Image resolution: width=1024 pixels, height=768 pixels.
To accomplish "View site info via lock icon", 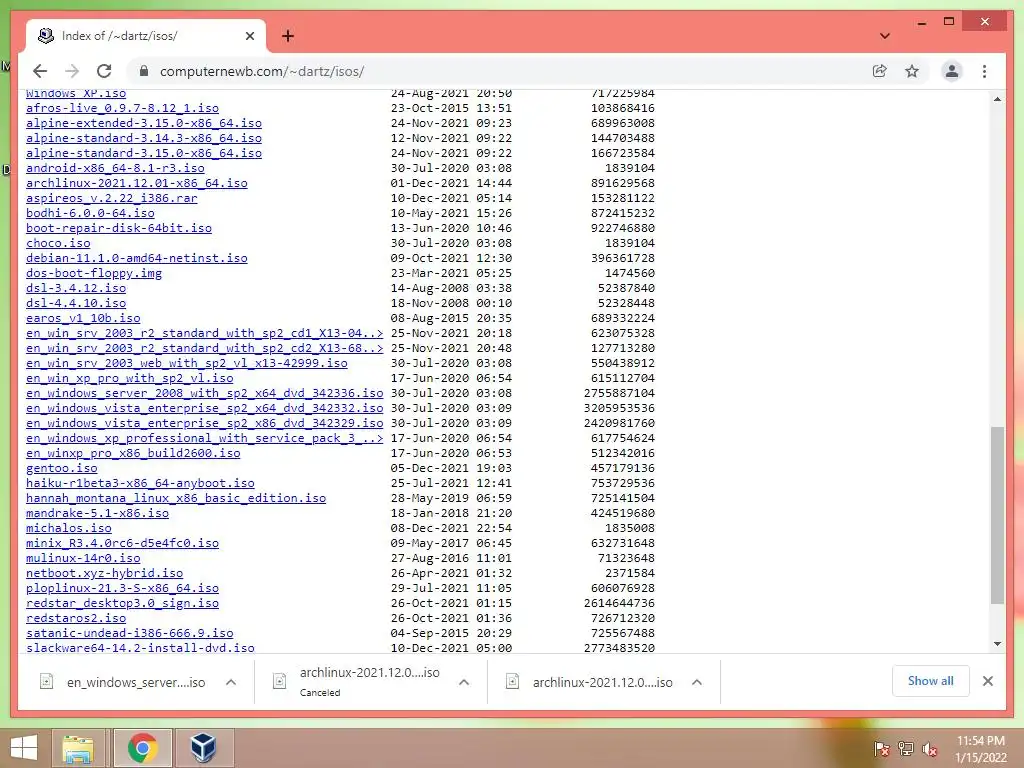I will 144,71.
